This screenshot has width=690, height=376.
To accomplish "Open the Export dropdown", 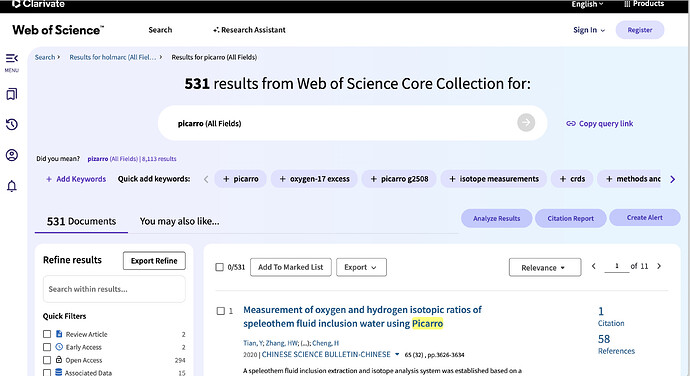I will (x=361, y=267).
